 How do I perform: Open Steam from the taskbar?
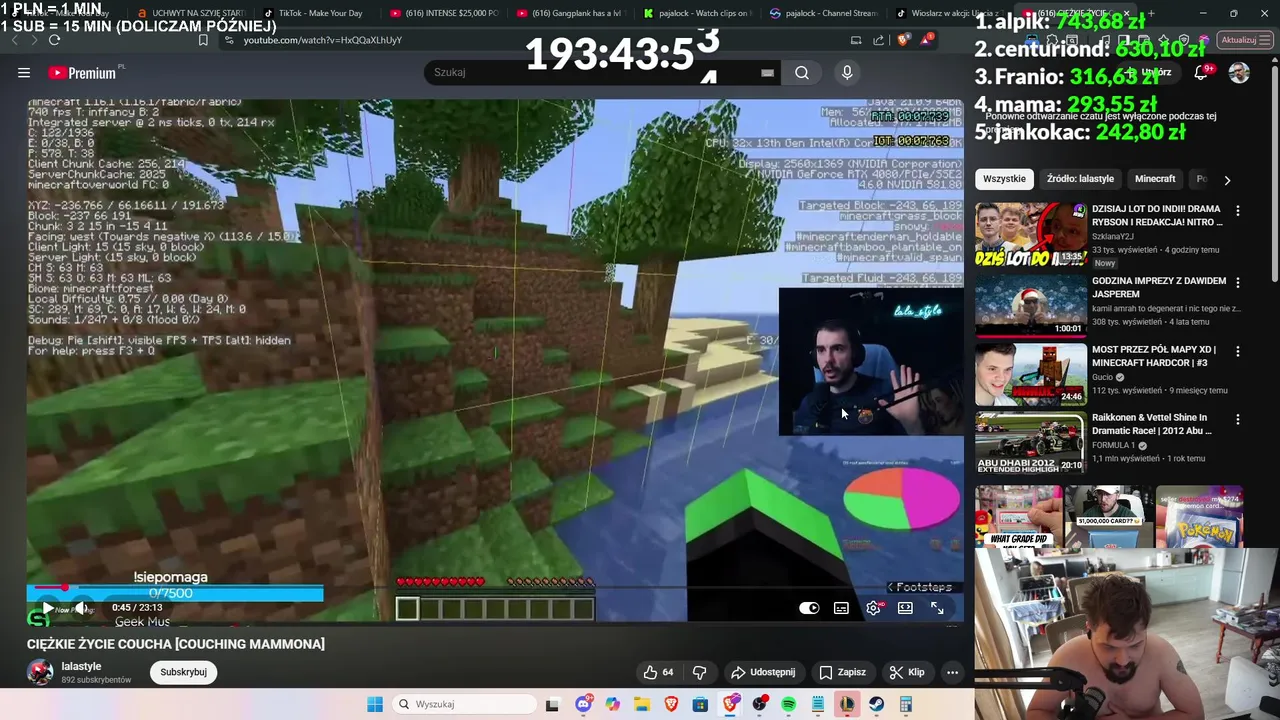876,704
